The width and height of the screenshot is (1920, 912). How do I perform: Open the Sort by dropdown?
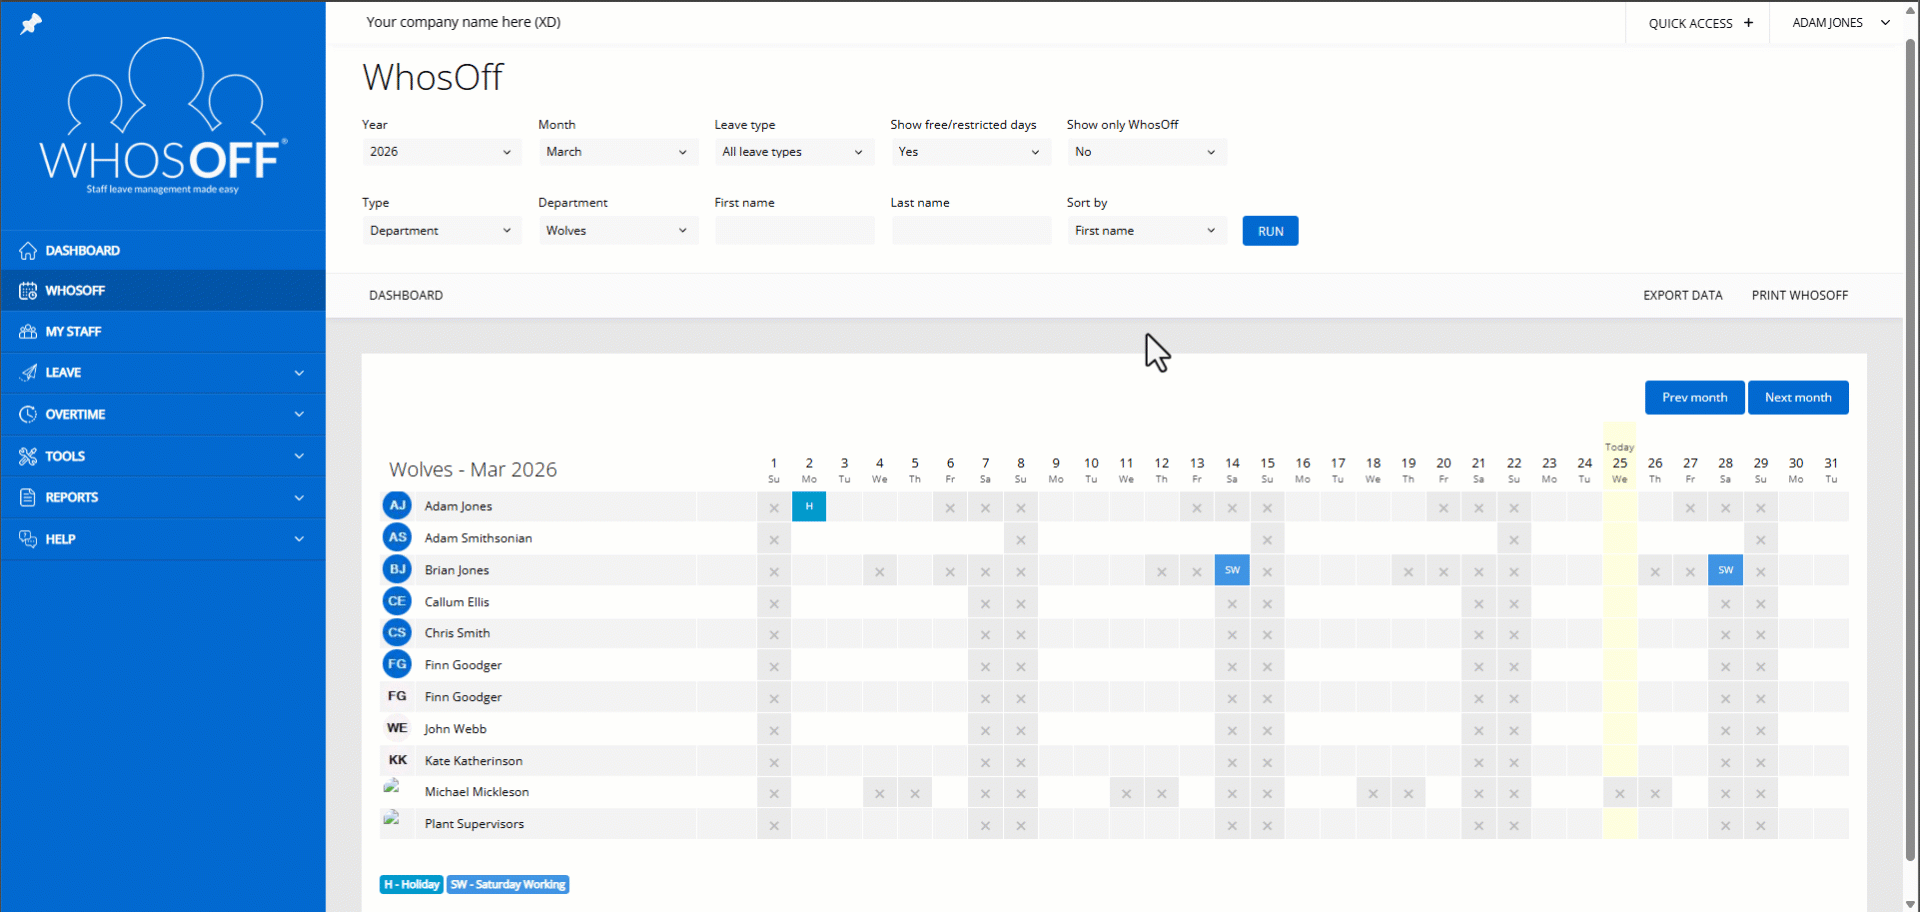click(x=1146, y=231)
